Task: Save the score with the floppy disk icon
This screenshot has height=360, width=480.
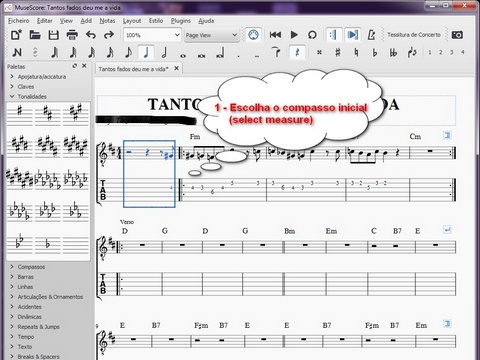Action: [53, 35]
